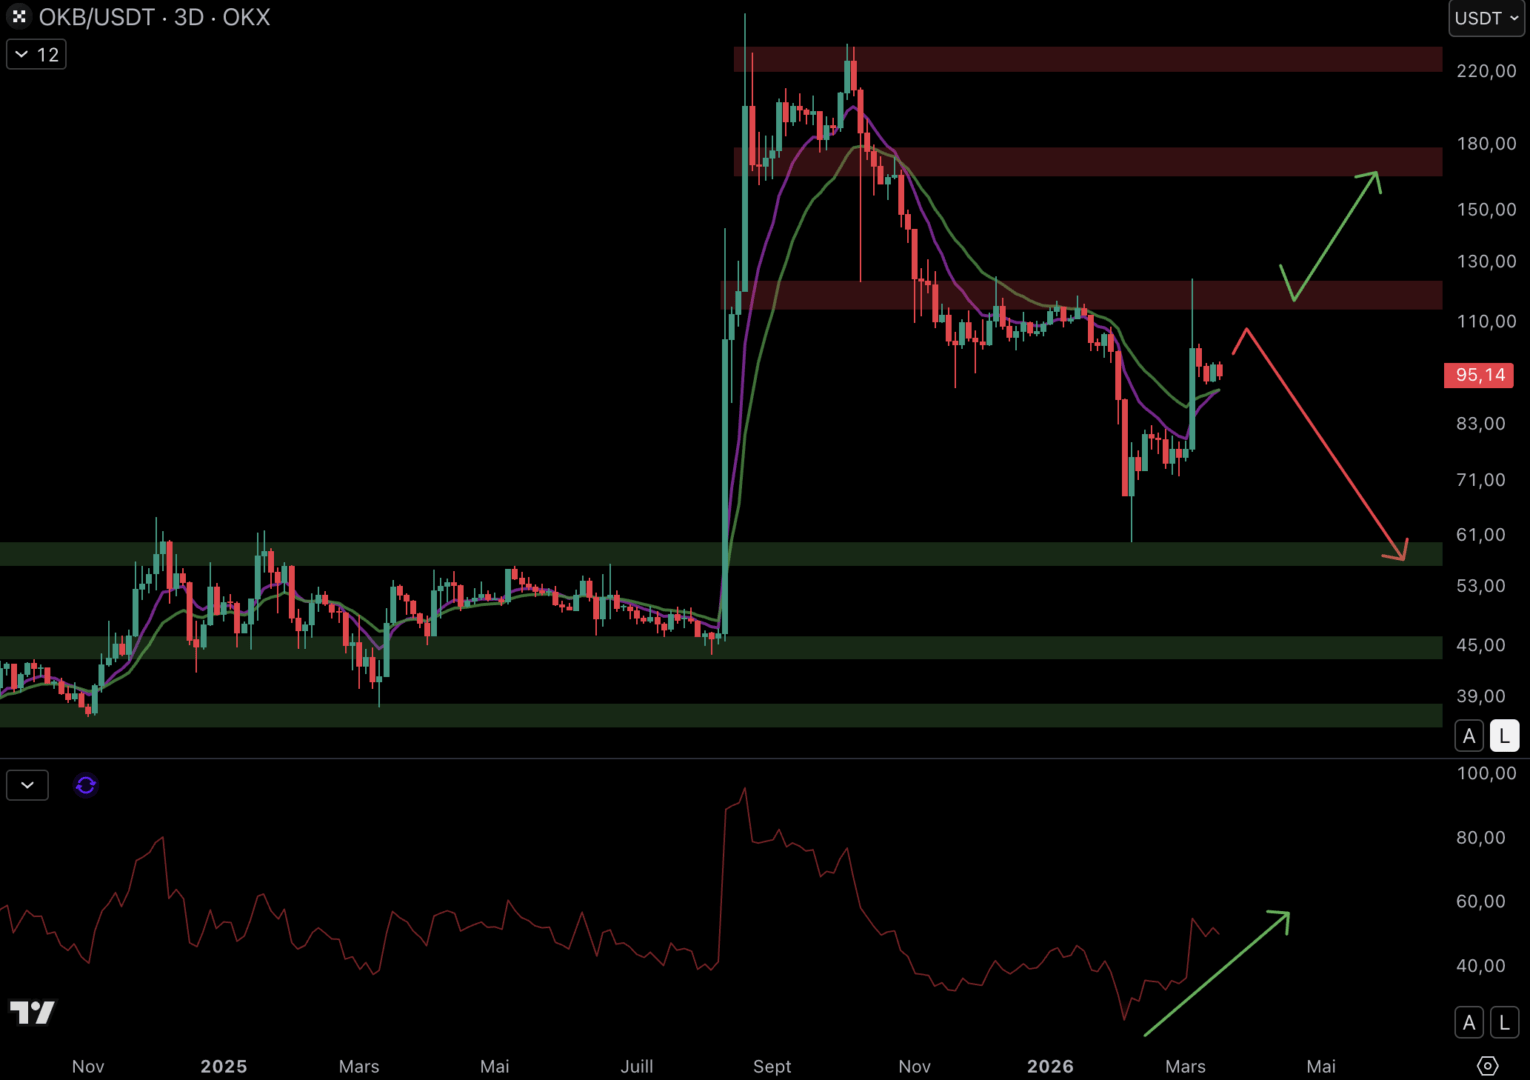Click the Nov label before 2025

pos(88,1066)
